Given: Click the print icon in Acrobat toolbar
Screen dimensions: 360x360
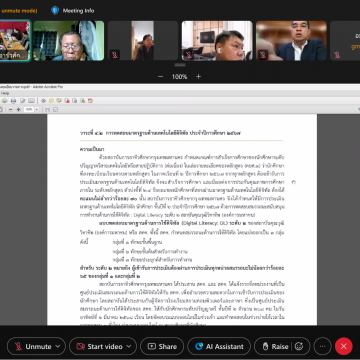Looking at the screenshot, I should [13, 101].
